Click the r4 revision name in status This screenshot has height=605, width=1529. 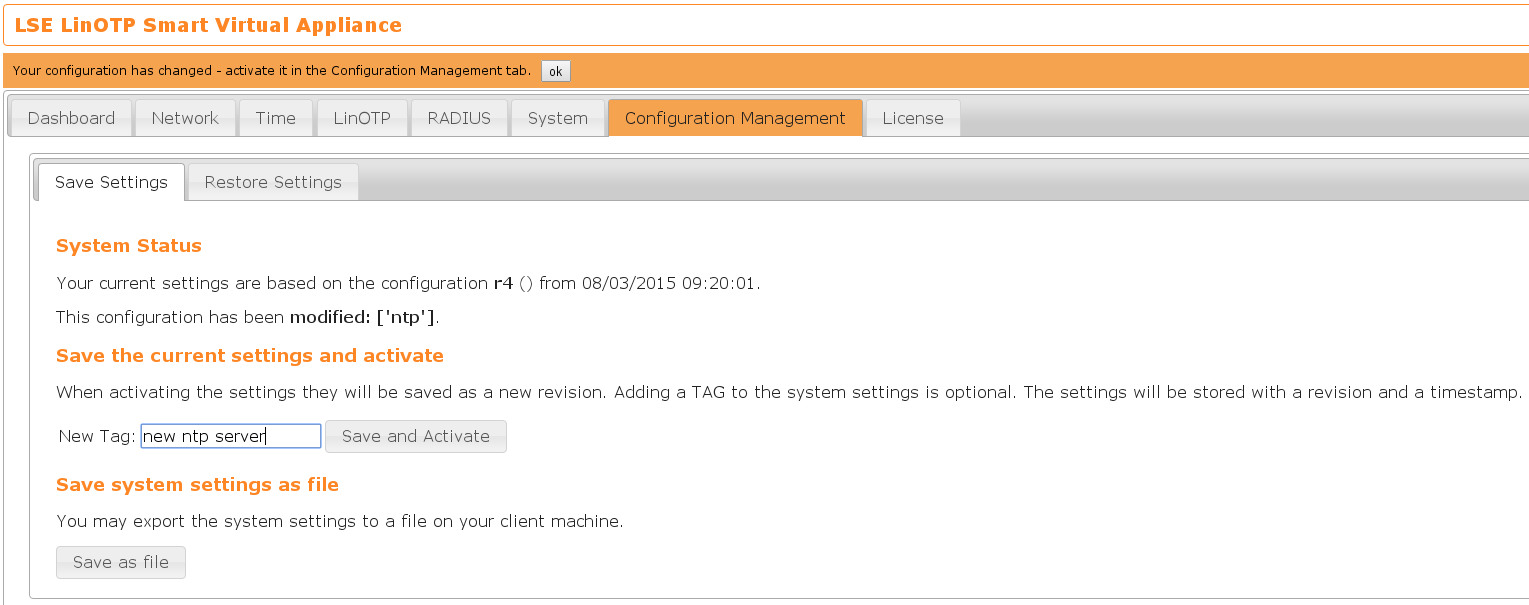point(503,283)
